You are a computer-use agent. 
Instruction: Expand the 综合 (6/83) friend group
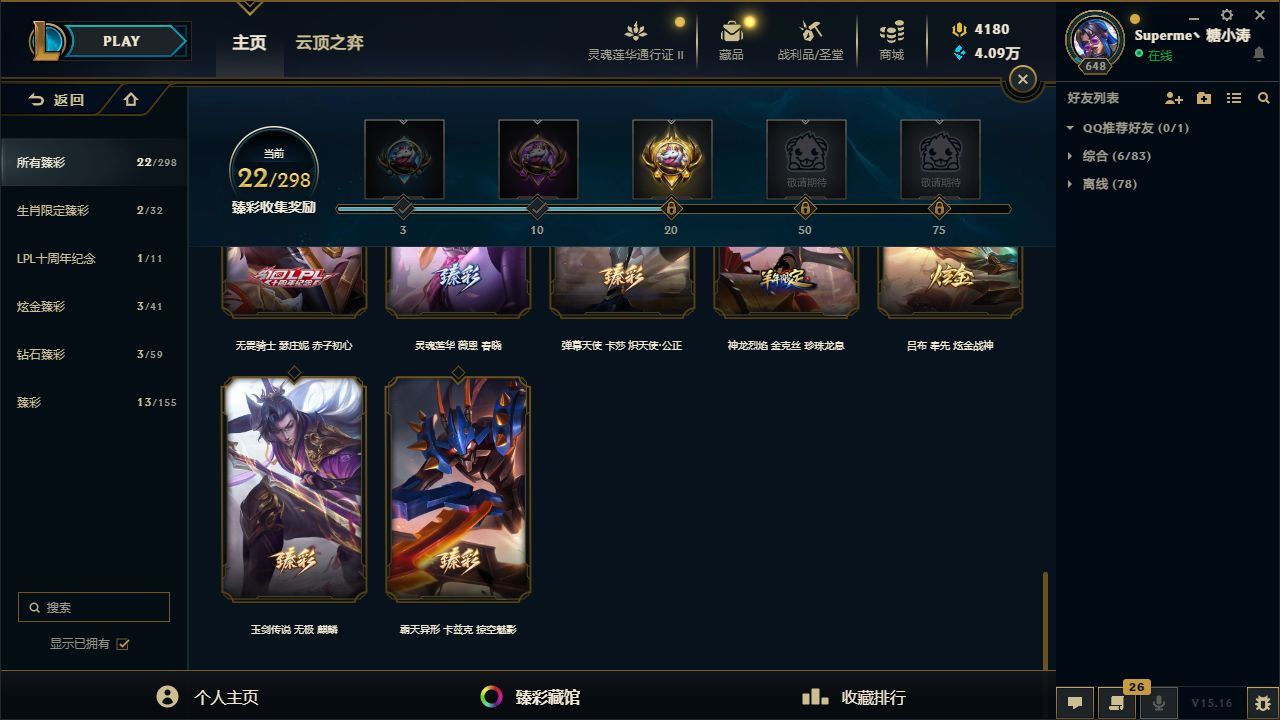pos(1070,156)
